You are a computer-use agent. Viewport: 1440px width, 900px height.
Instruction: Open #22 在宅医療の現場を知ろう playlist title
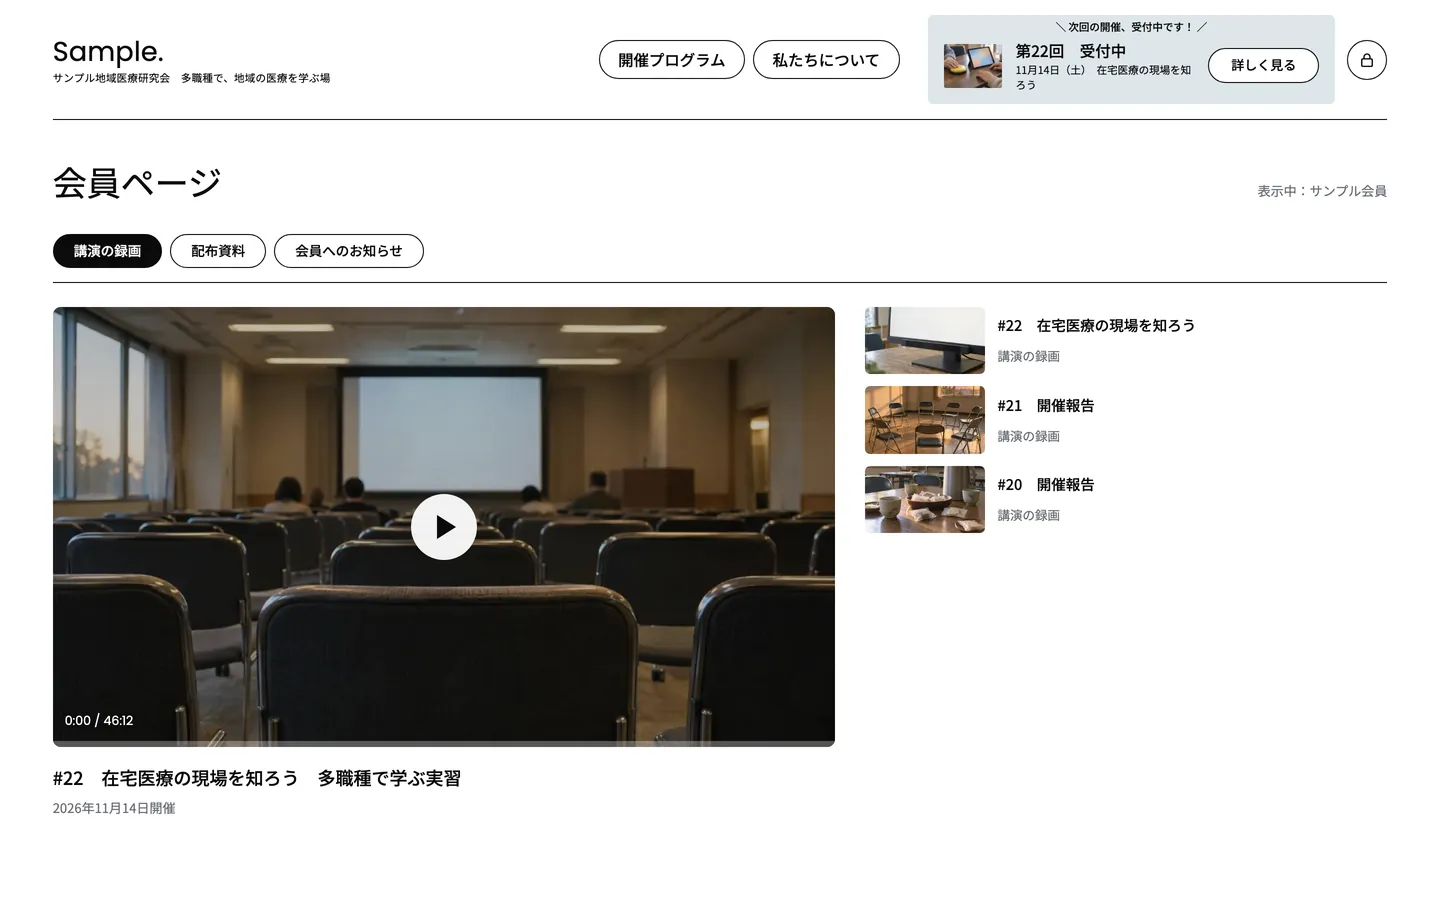pyautogui.click(x=1096, y=326)
